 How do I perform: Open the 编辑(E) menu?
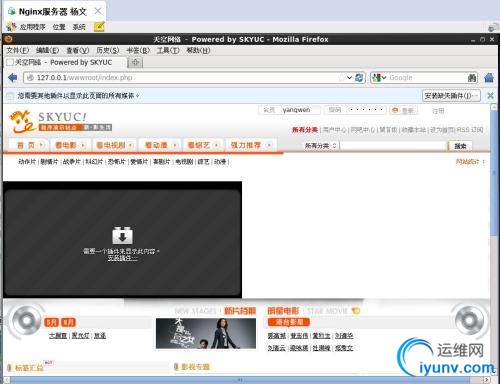point(48,50)
